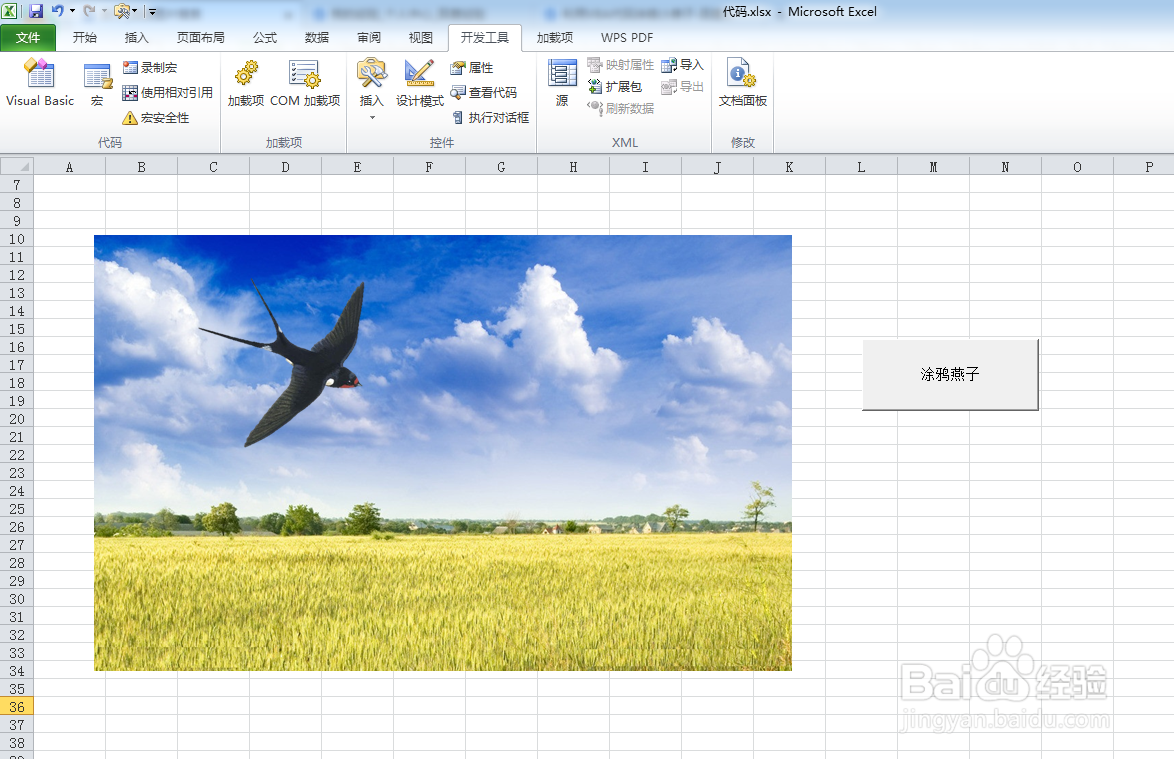
Task: Select column H header
Action: point(574,167)
